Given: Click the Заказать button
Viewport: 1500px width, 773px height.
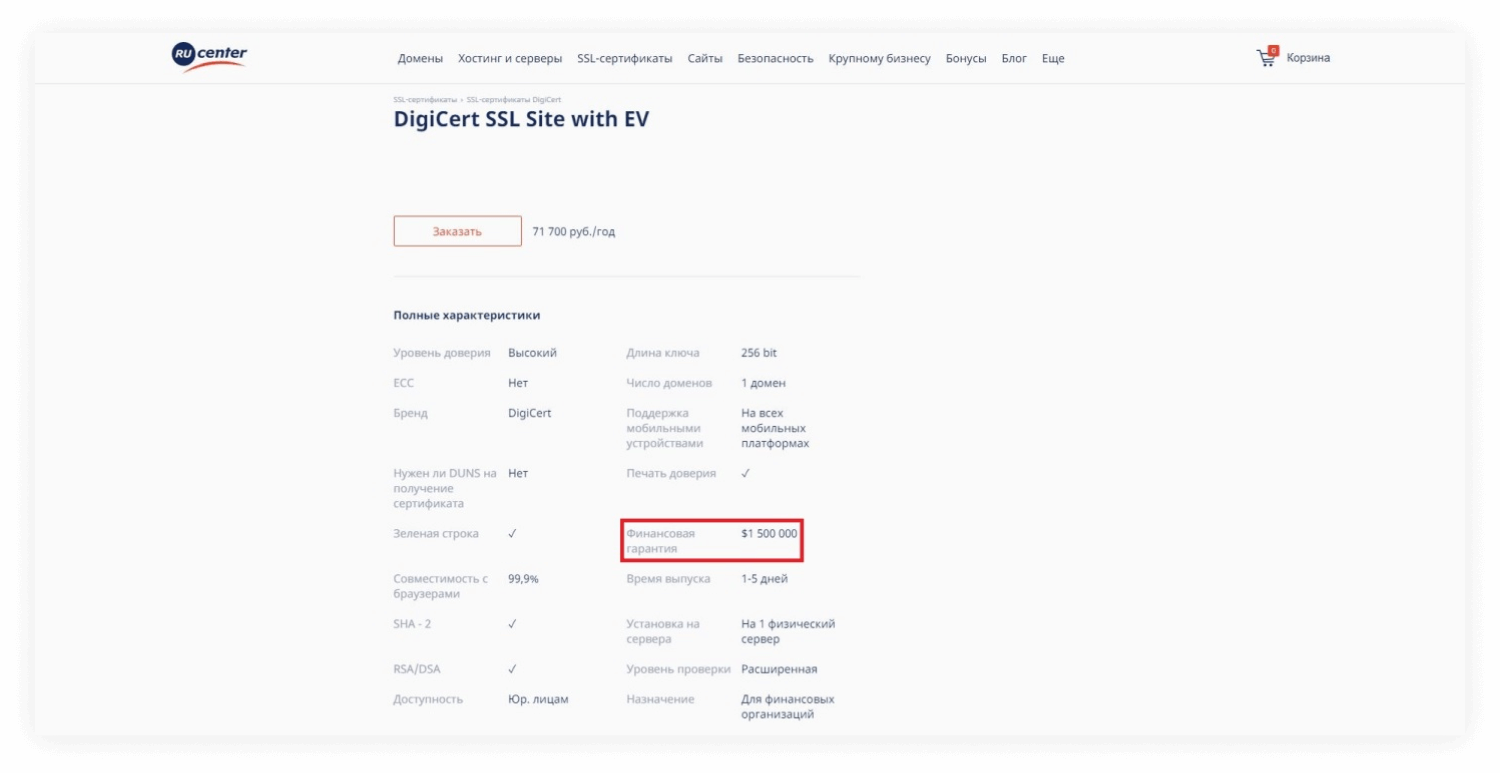Looking at the screenshot, I should pos(457,231).
